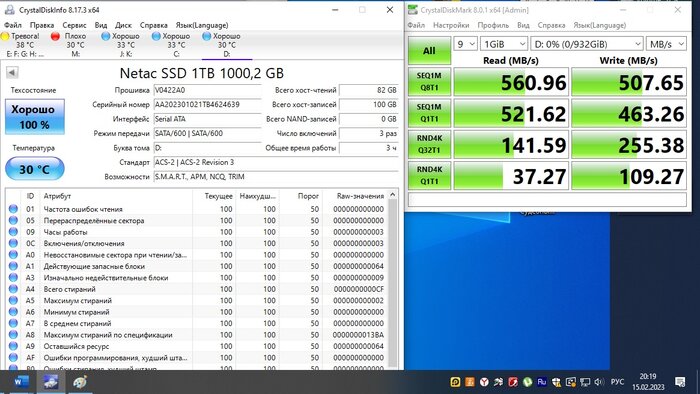Open Файл menu in CrystalDiskInfo
This screenshot has width=700, height=394.
coord(13,25)
